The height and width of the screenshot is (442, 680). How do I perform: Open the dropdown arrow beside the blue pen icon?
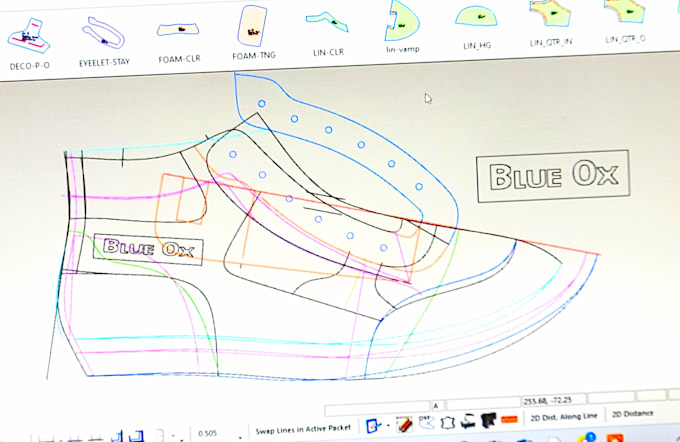388,426
